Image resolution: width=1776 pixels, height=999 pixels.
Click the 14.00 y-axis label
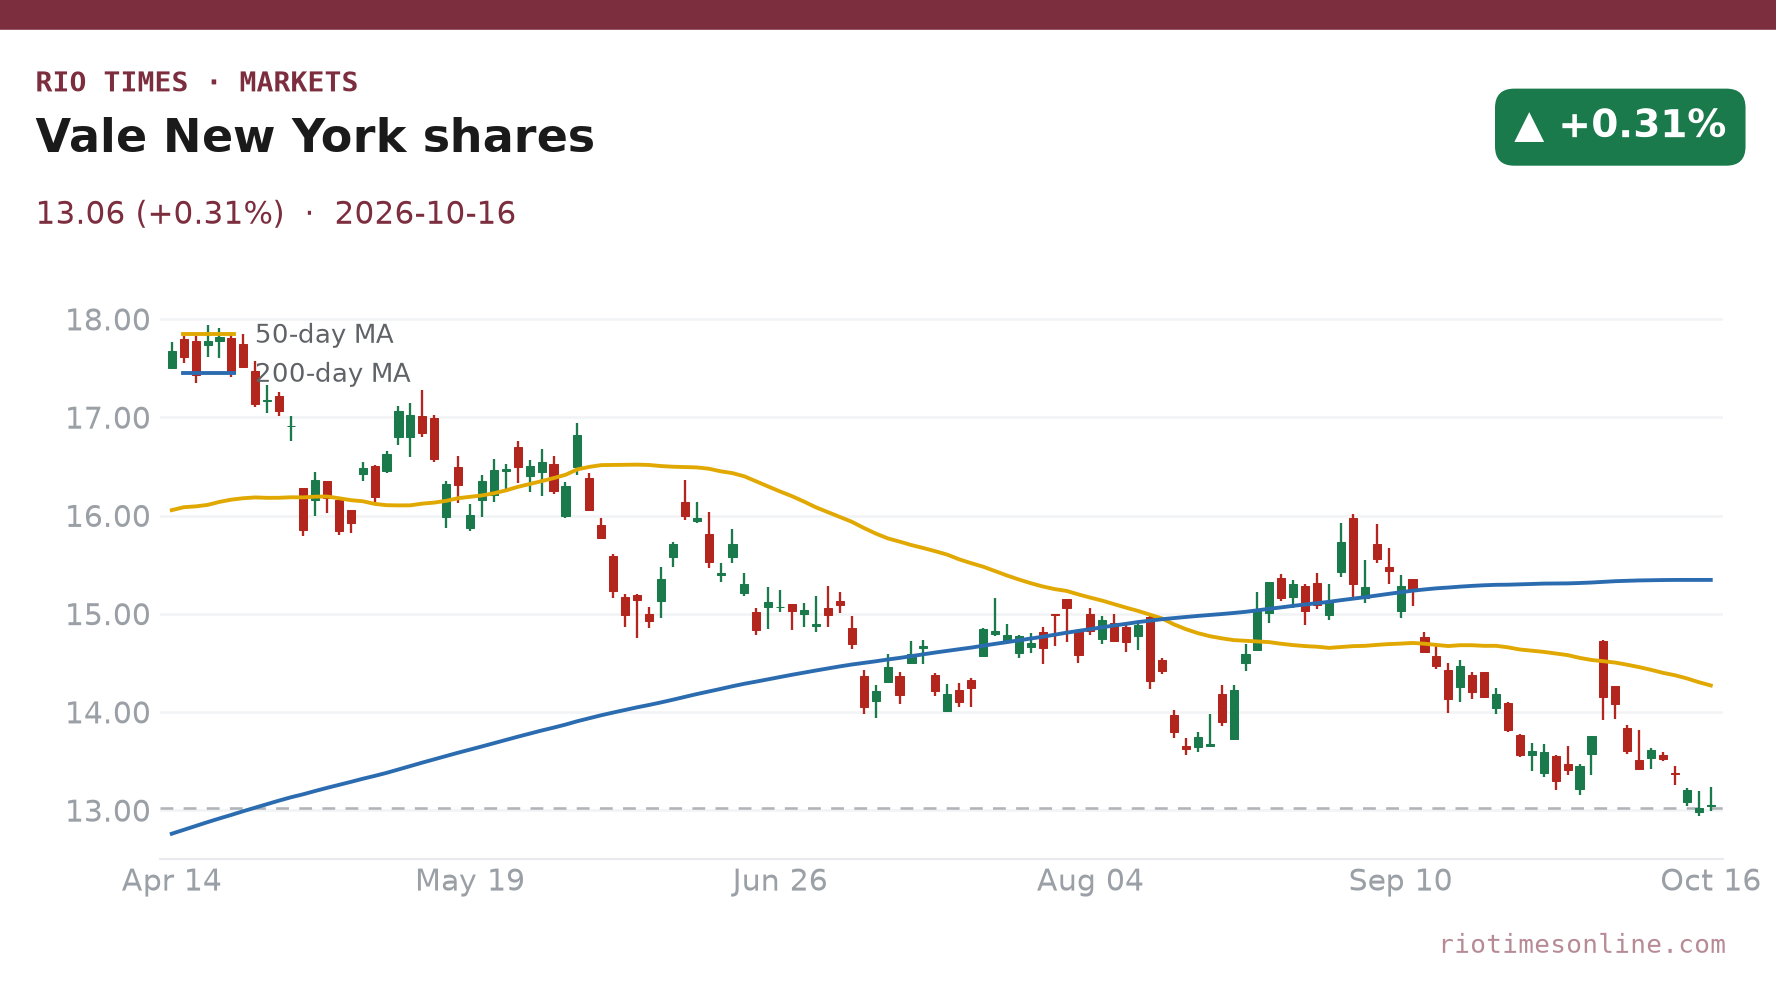pos(108,713)
